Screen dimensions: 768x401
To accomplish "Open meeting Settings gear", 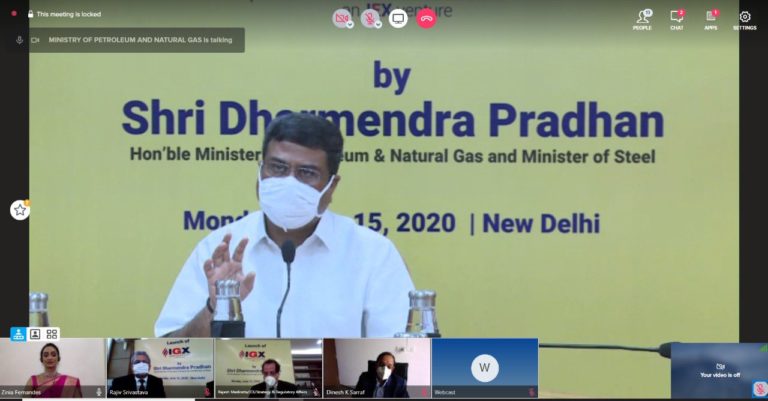I will 744,20.
